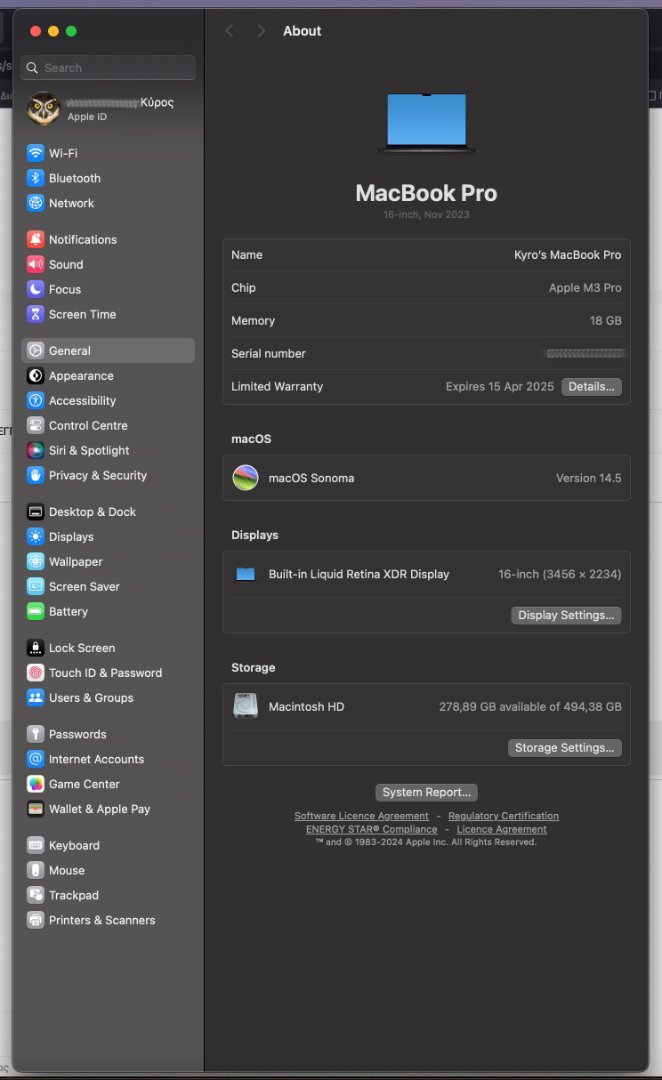
Task: Click the Macintosh HD drive icon
Action: click(245, 706)
